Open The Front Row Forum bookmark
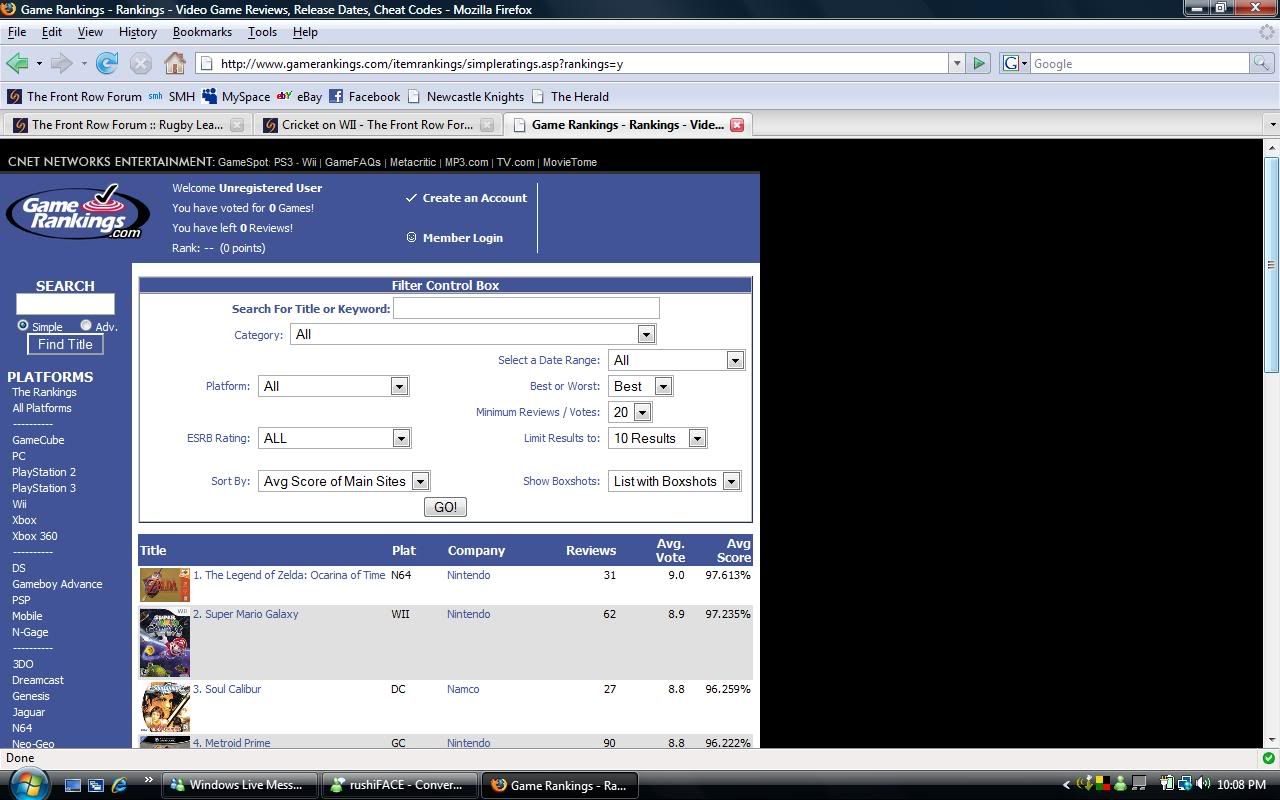Image resolution: width=1280 pixels, height=800 pixels. (x=75, y=97)
